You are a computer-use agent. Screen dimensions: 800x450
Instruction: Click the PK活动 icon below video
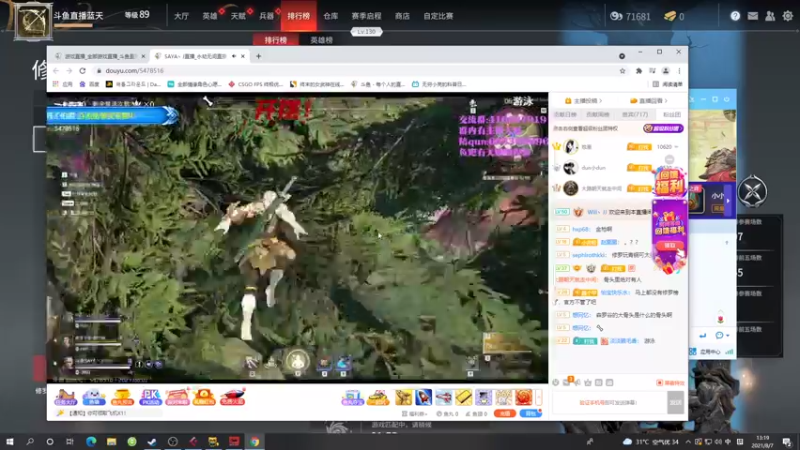[150, 397]
